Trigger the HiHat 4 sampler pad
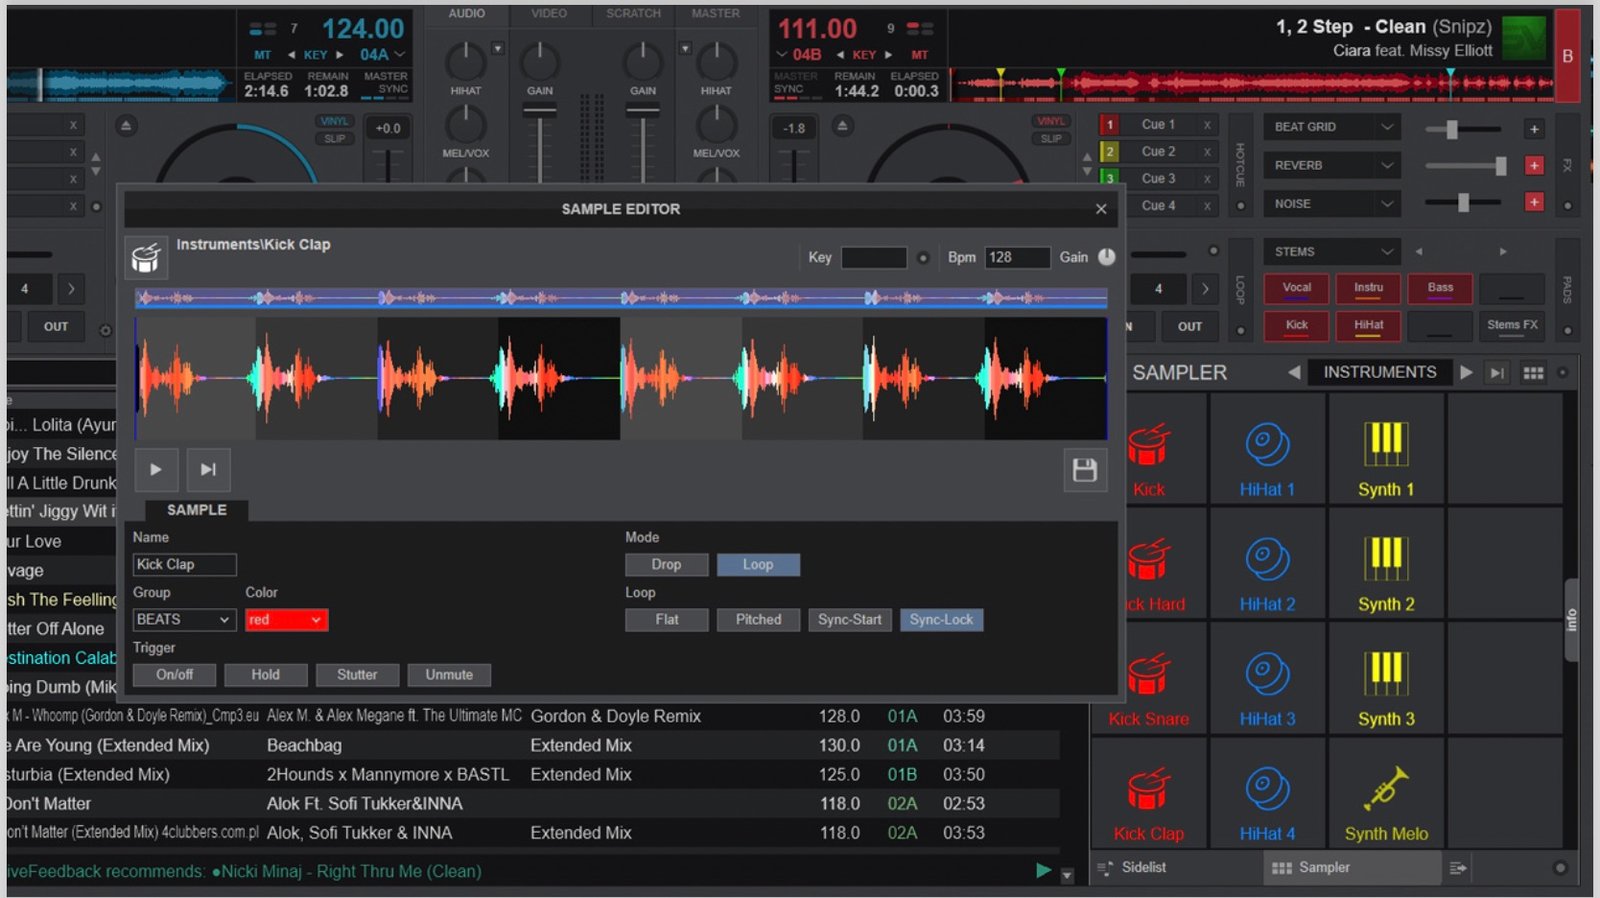The width and height of the screenshot is (1600, 898). (x=1267, y=795)
